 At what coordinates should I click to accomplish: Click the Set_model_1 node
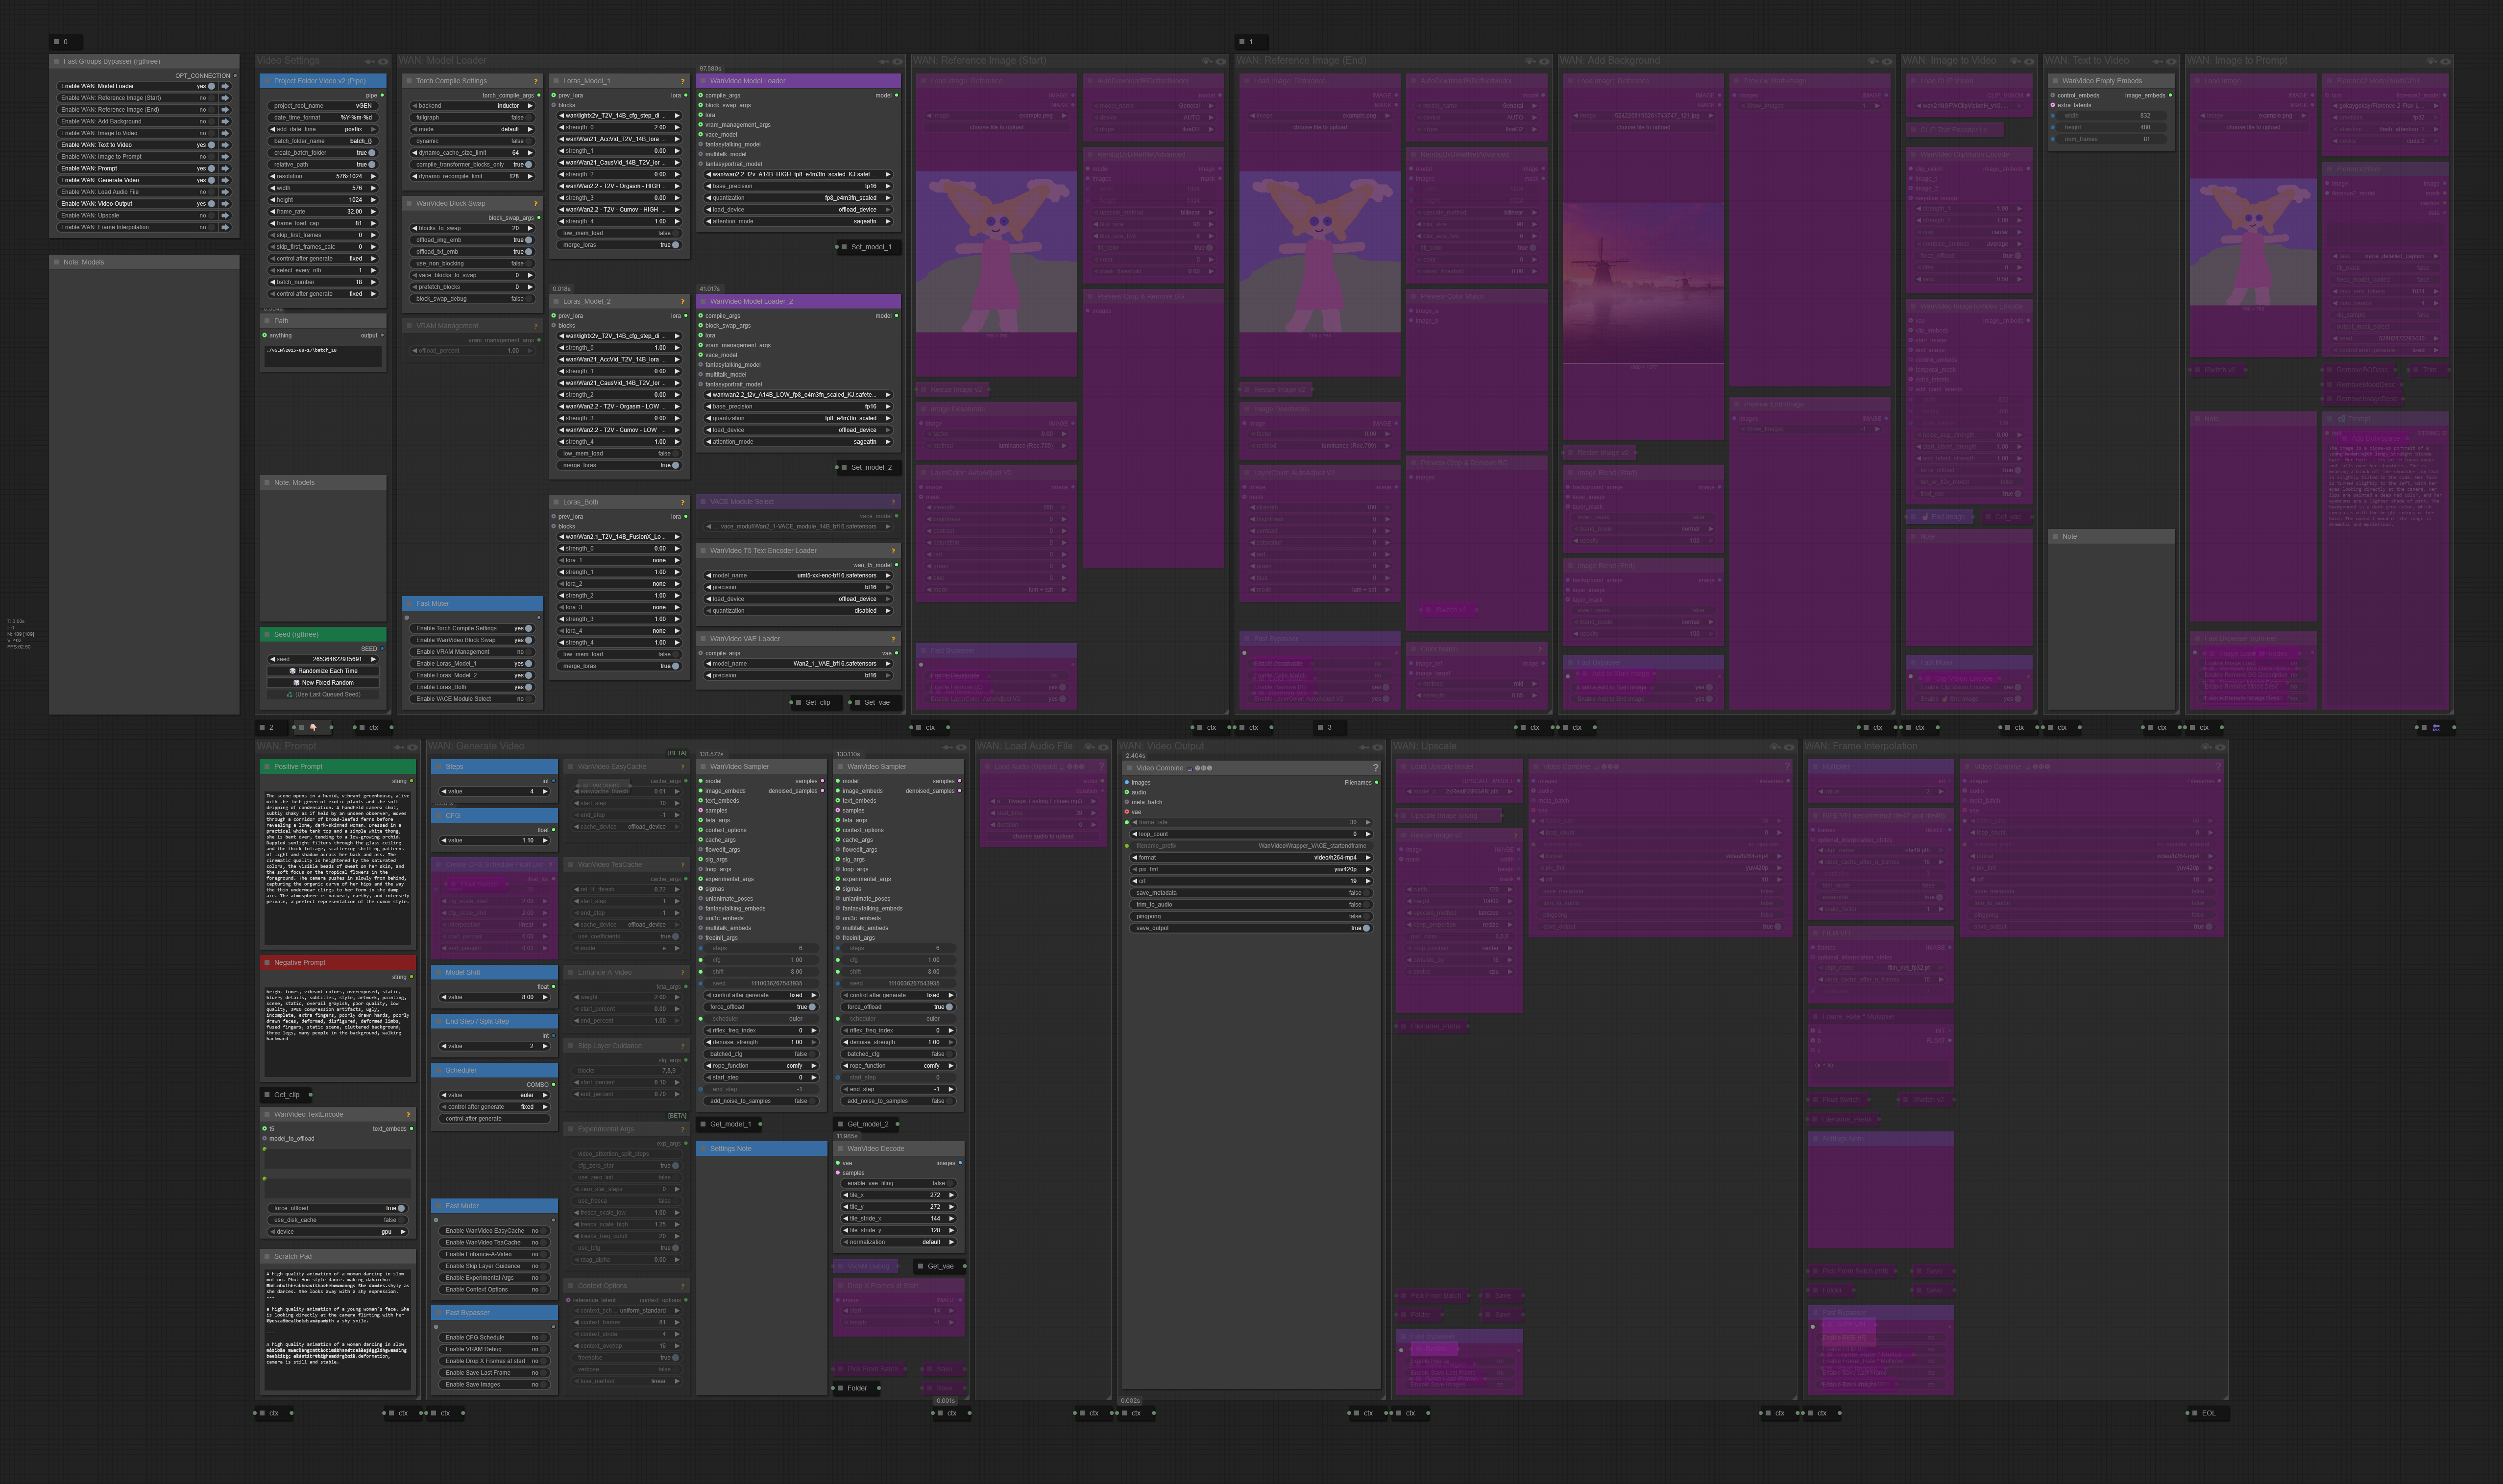coord(868,247)
